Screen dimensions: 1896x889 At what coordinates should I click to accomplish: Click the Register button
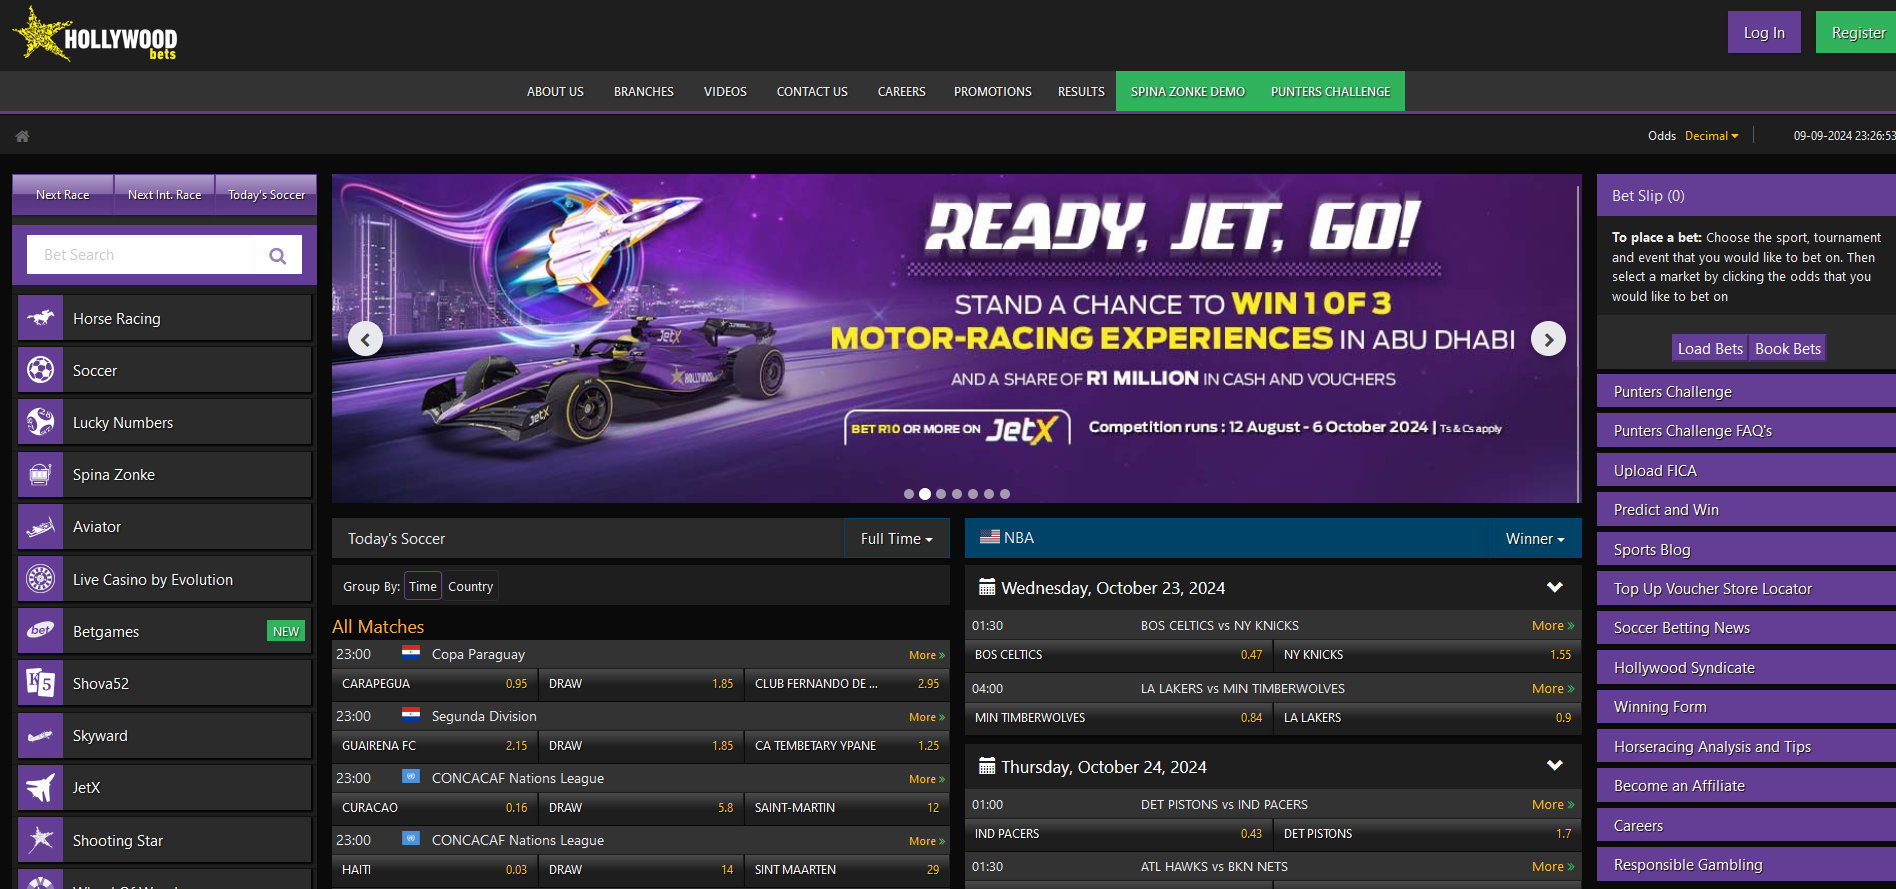pos(1857,33)
